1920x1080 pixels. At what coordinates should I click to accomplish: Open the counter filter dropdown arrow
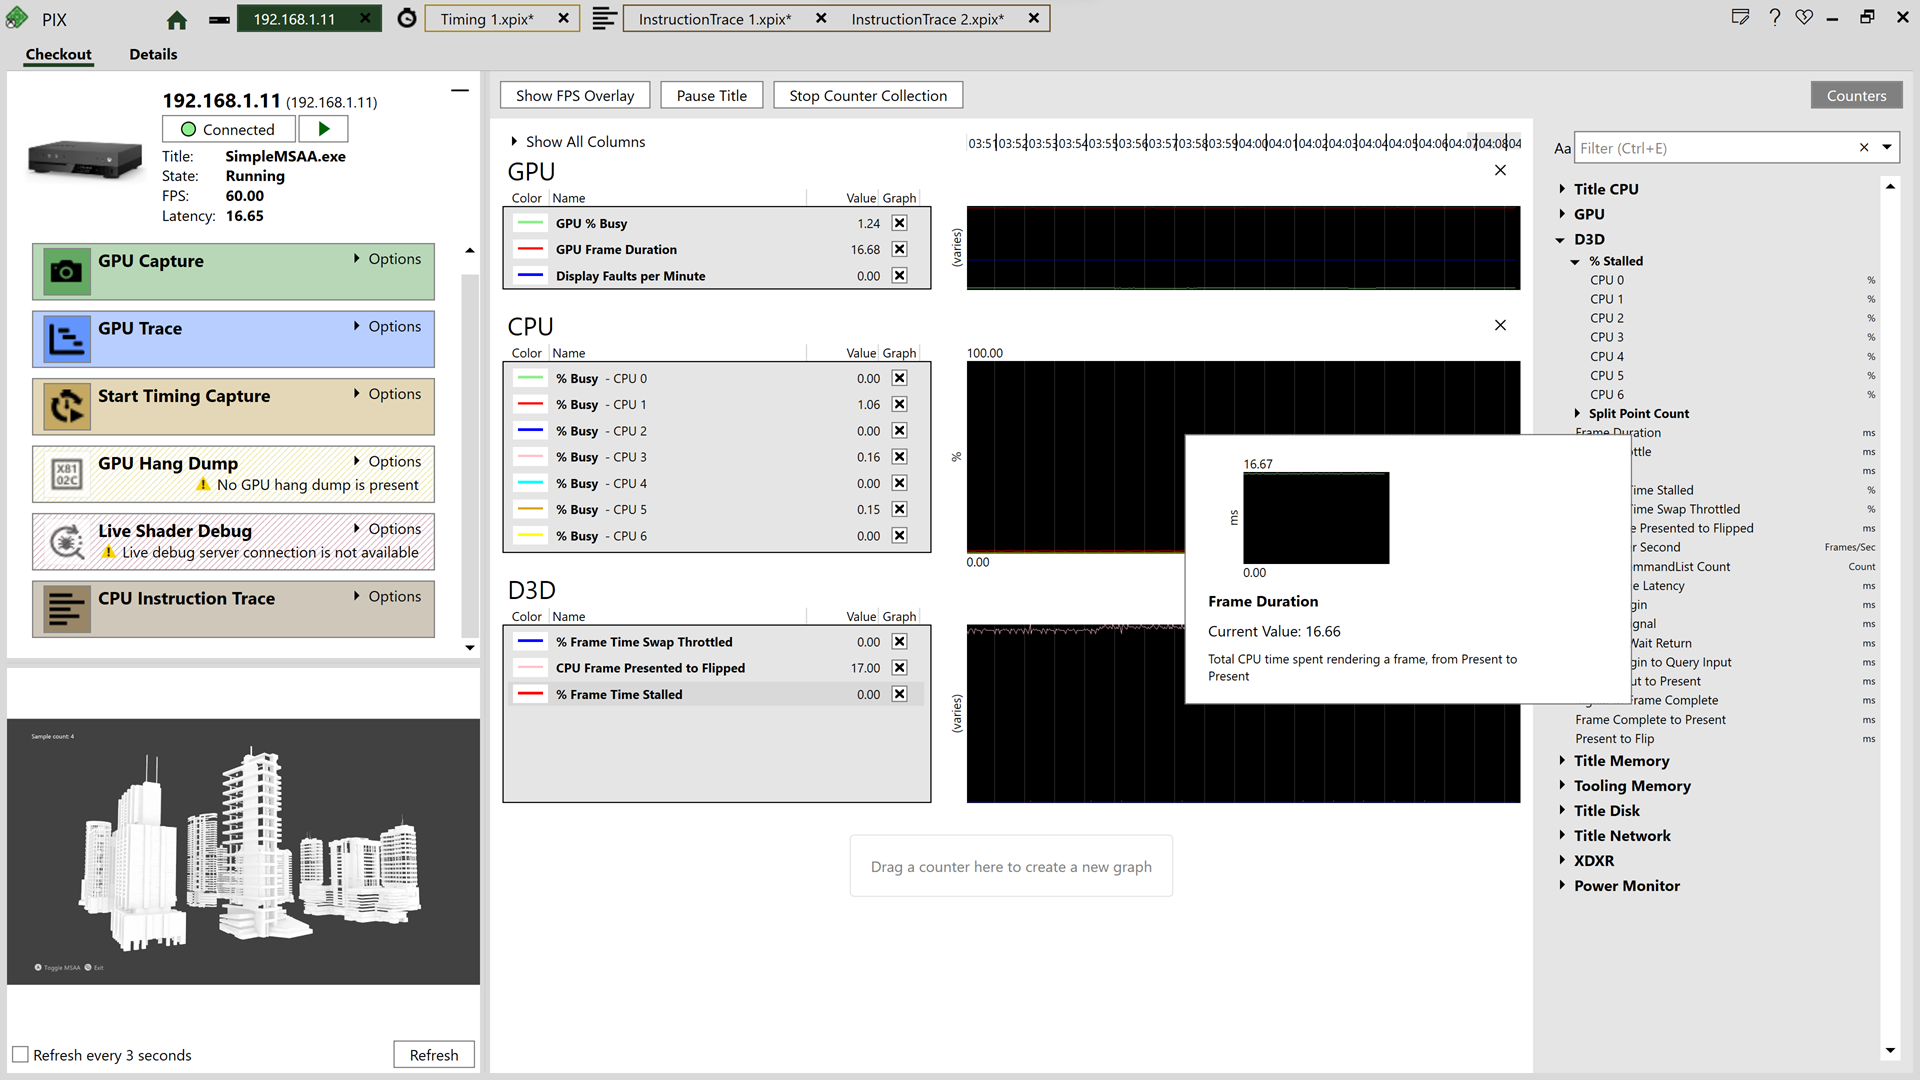1886,148
